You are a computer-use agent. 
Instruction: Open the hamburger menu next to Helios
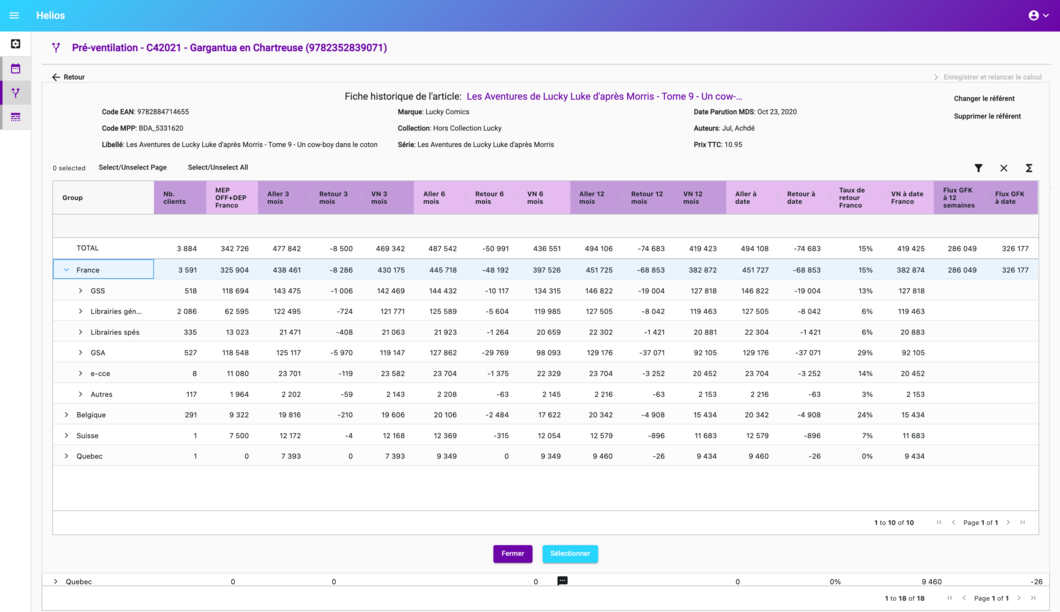pos(14,15)
